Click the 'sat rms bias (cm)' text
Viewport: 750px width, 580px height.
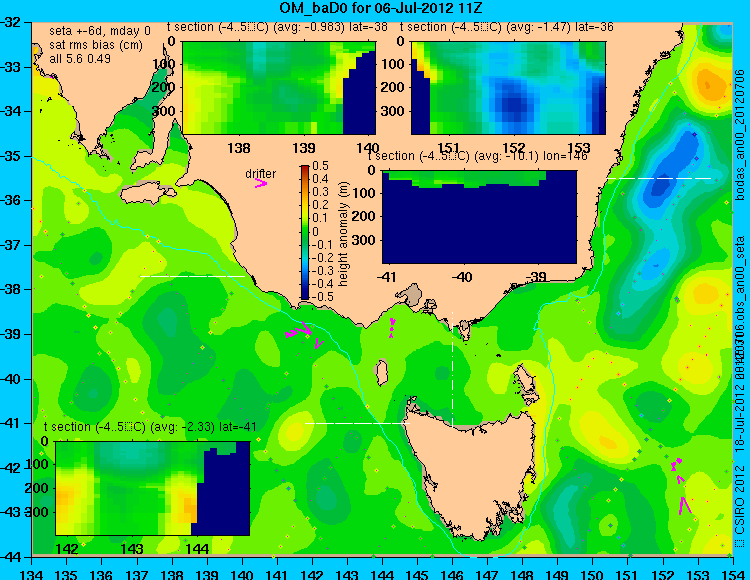[96, 45]
